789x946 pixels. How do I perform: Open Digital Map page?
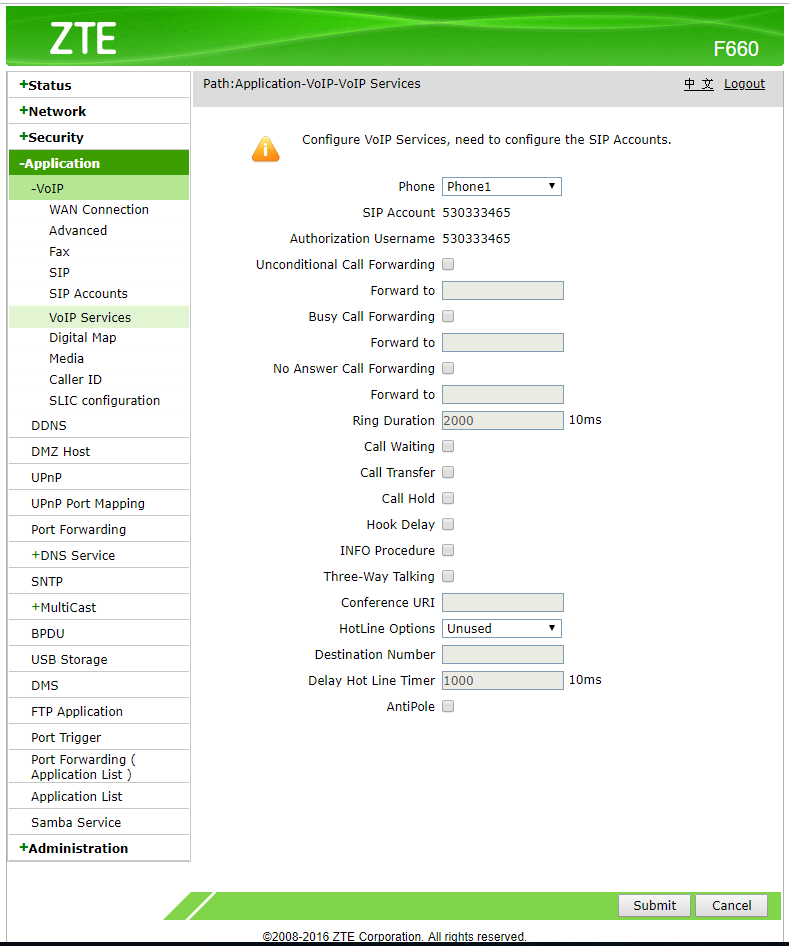[83, 338]
